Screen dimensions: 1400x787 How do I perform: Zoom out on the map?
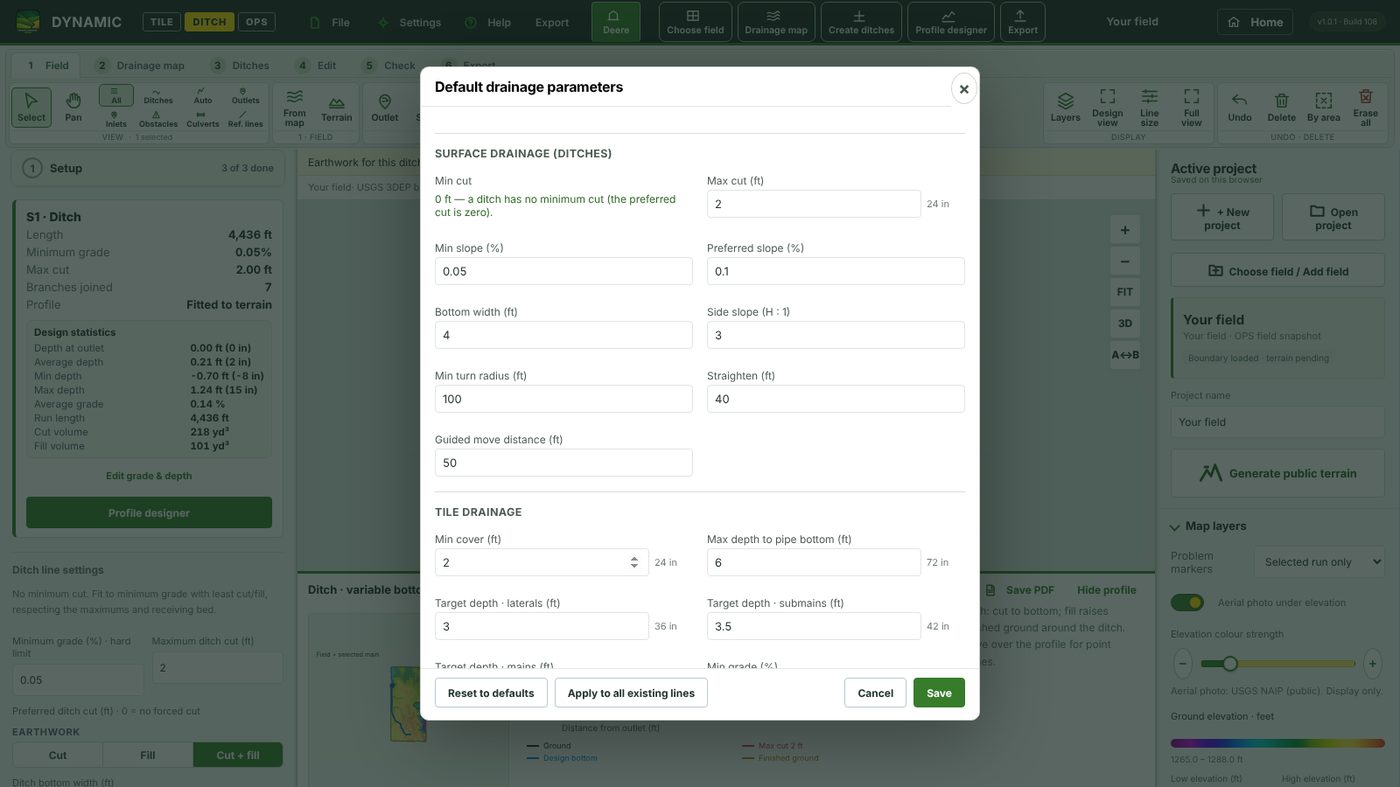click(1125, 261)
